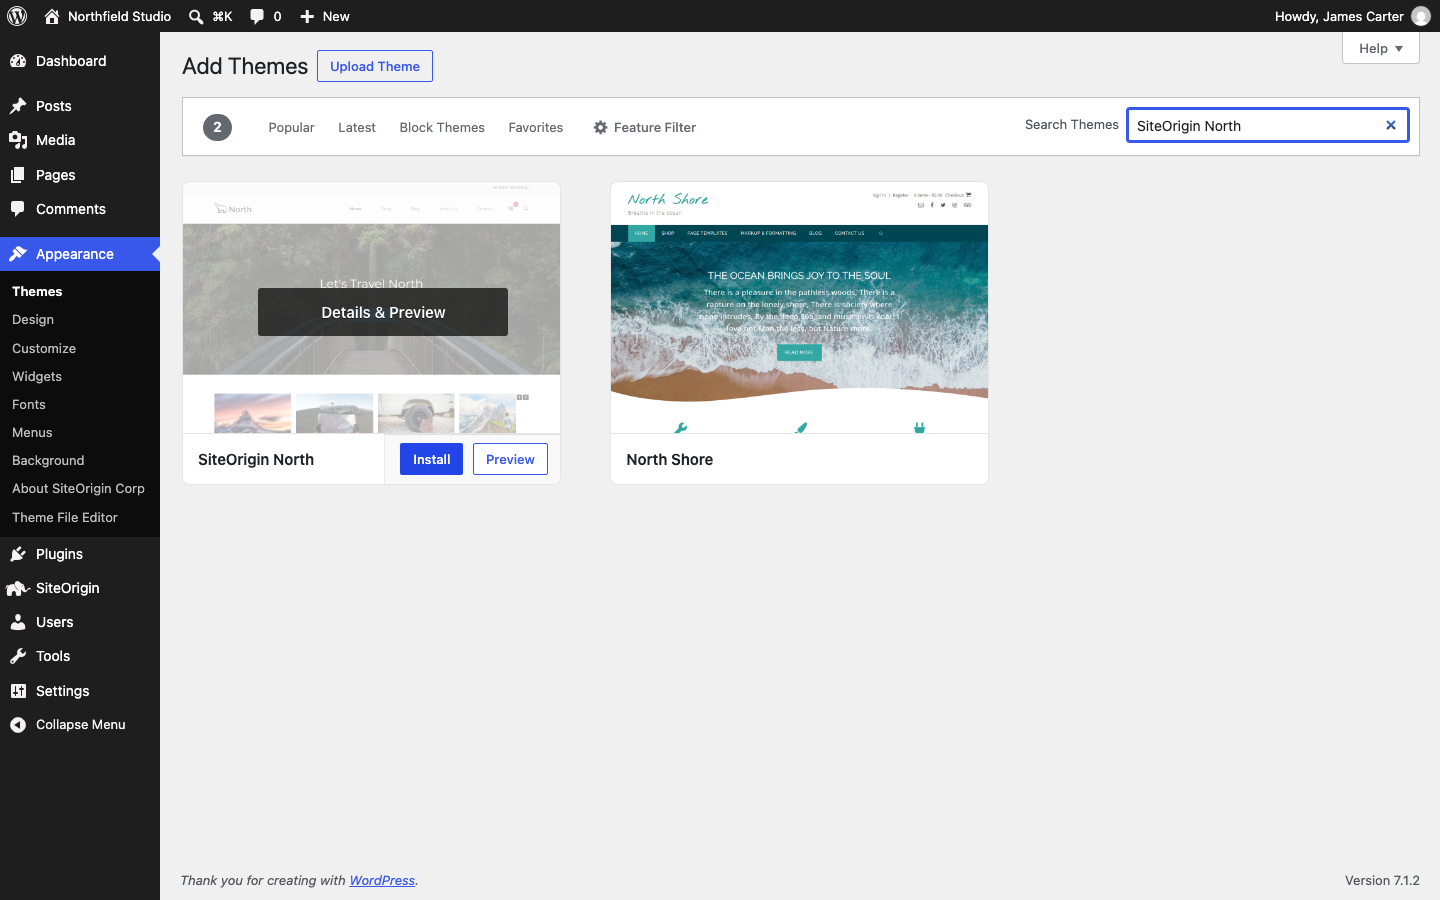This screenshot has width=1440, height=900.
Task: Click the Plugins plug icon
Action: pyautogui.click(x=18, y=554)
